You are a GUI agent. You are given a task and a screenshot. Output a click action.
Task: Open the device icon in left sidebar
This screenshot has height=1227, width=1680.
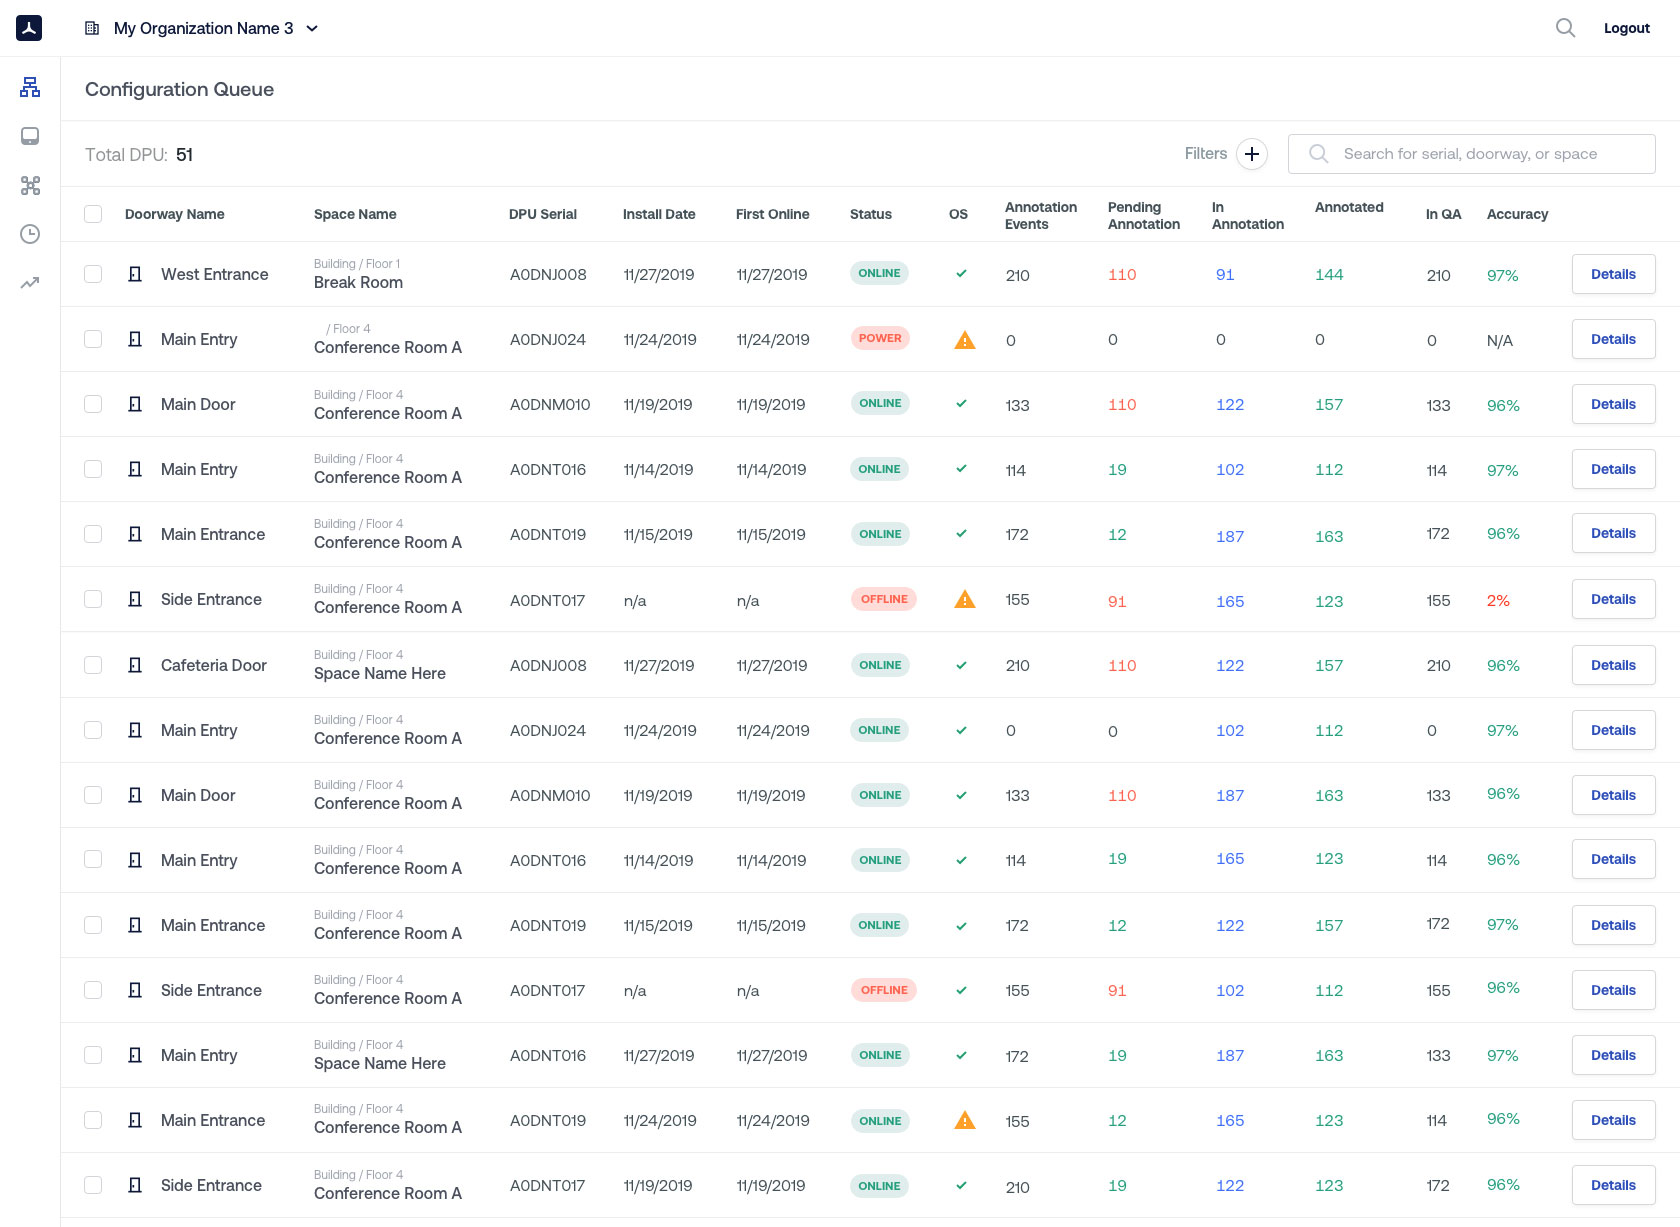pyautogui.click(x=30, y=137)
